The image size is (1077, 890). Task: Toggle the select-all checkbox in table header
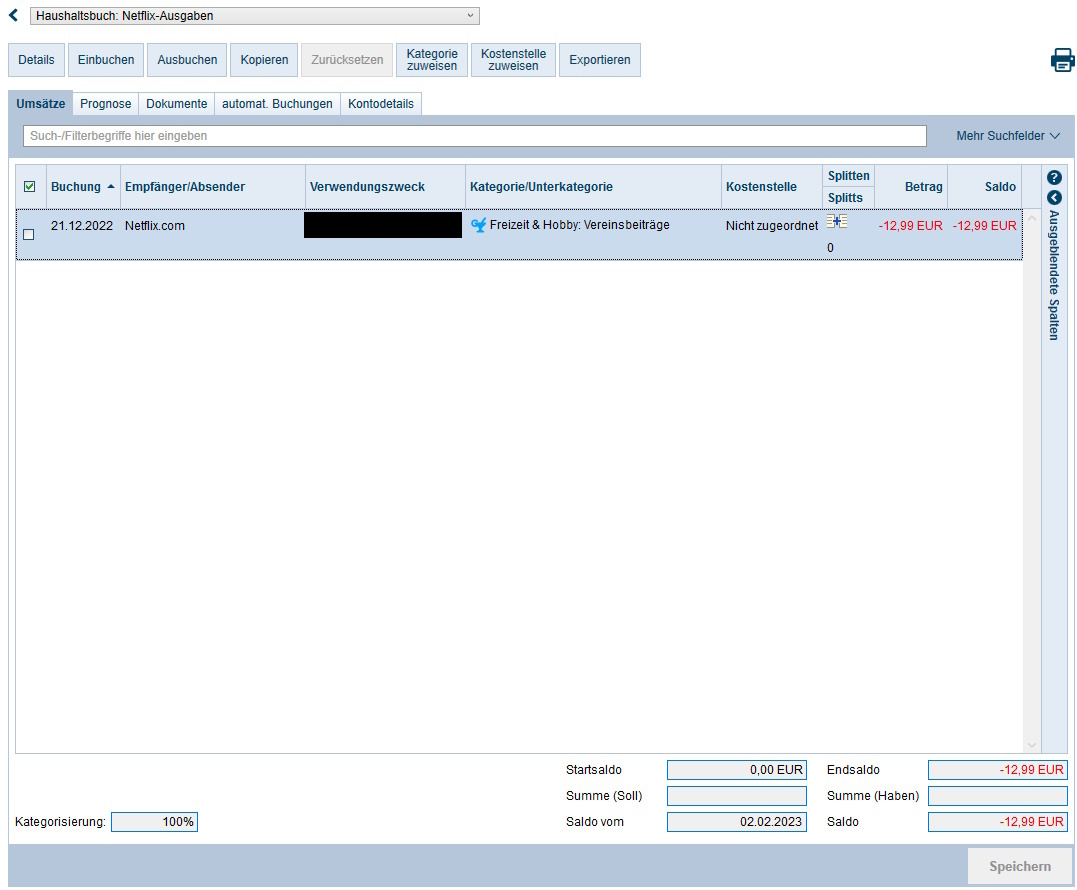[29, 187]
